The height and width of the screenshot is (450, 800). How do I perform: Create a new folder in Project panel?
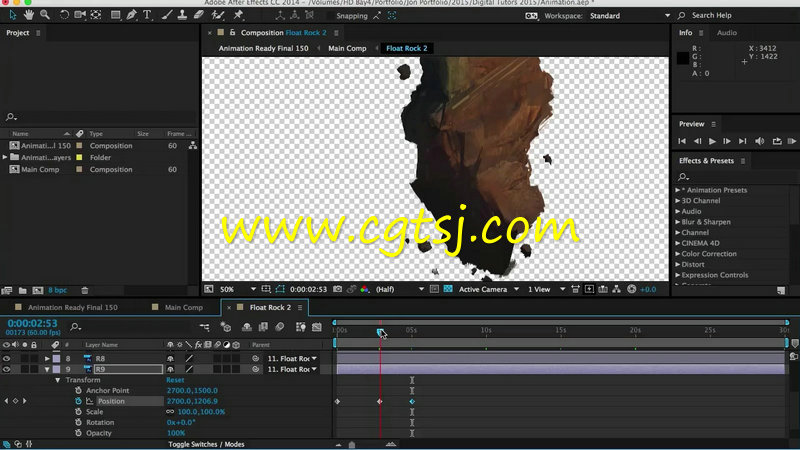coord(22,290)
